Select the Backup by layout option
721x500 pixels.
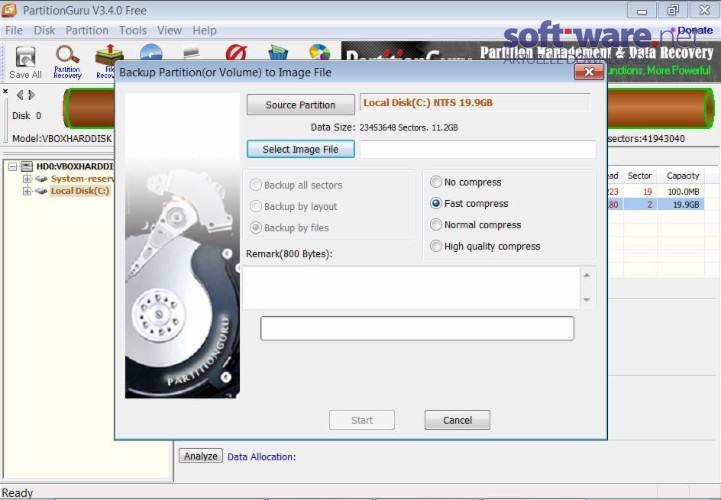(256, 207)
